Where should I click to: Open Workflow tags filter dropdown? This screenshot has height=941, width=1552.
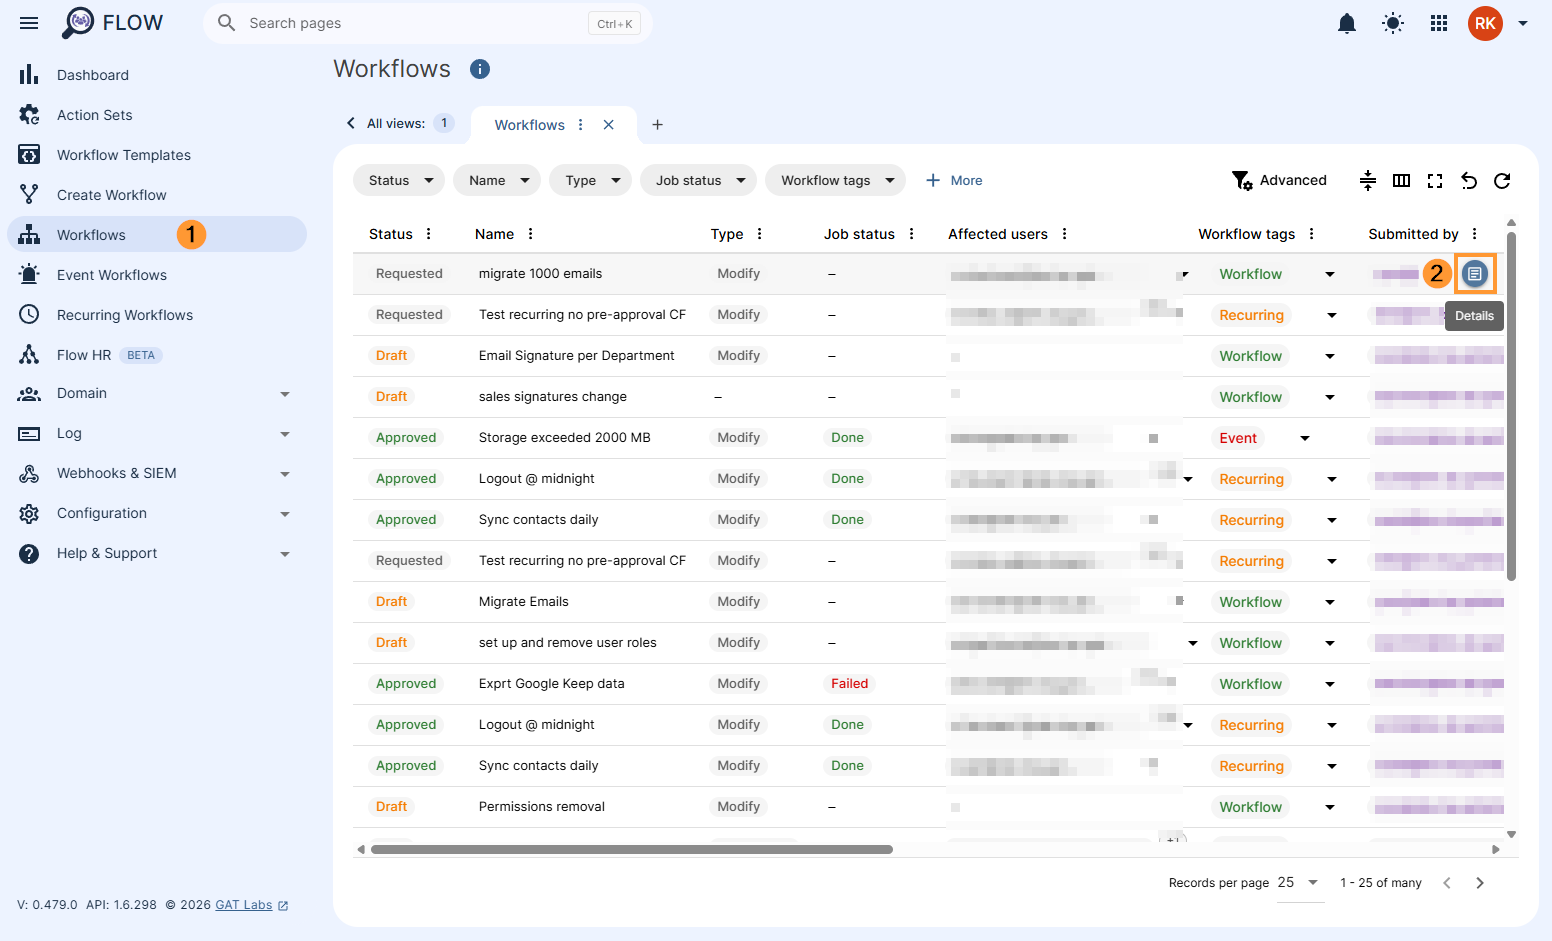(836, 180)
